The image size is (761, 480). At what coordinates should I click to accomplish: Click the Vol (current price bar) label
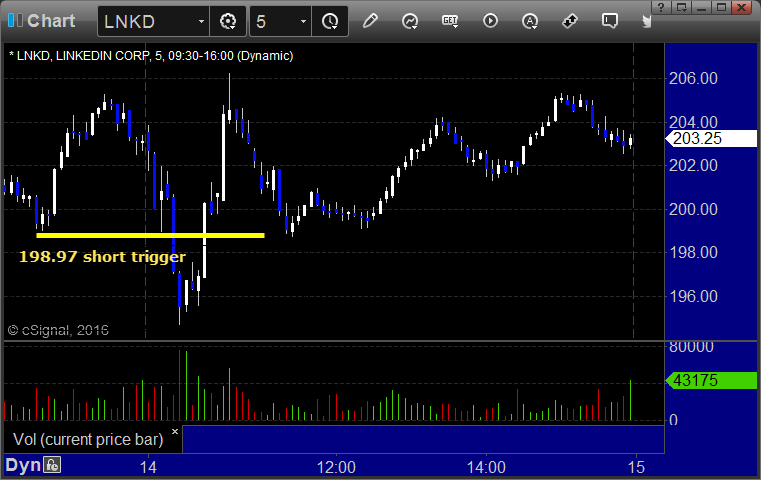(88, 439)
